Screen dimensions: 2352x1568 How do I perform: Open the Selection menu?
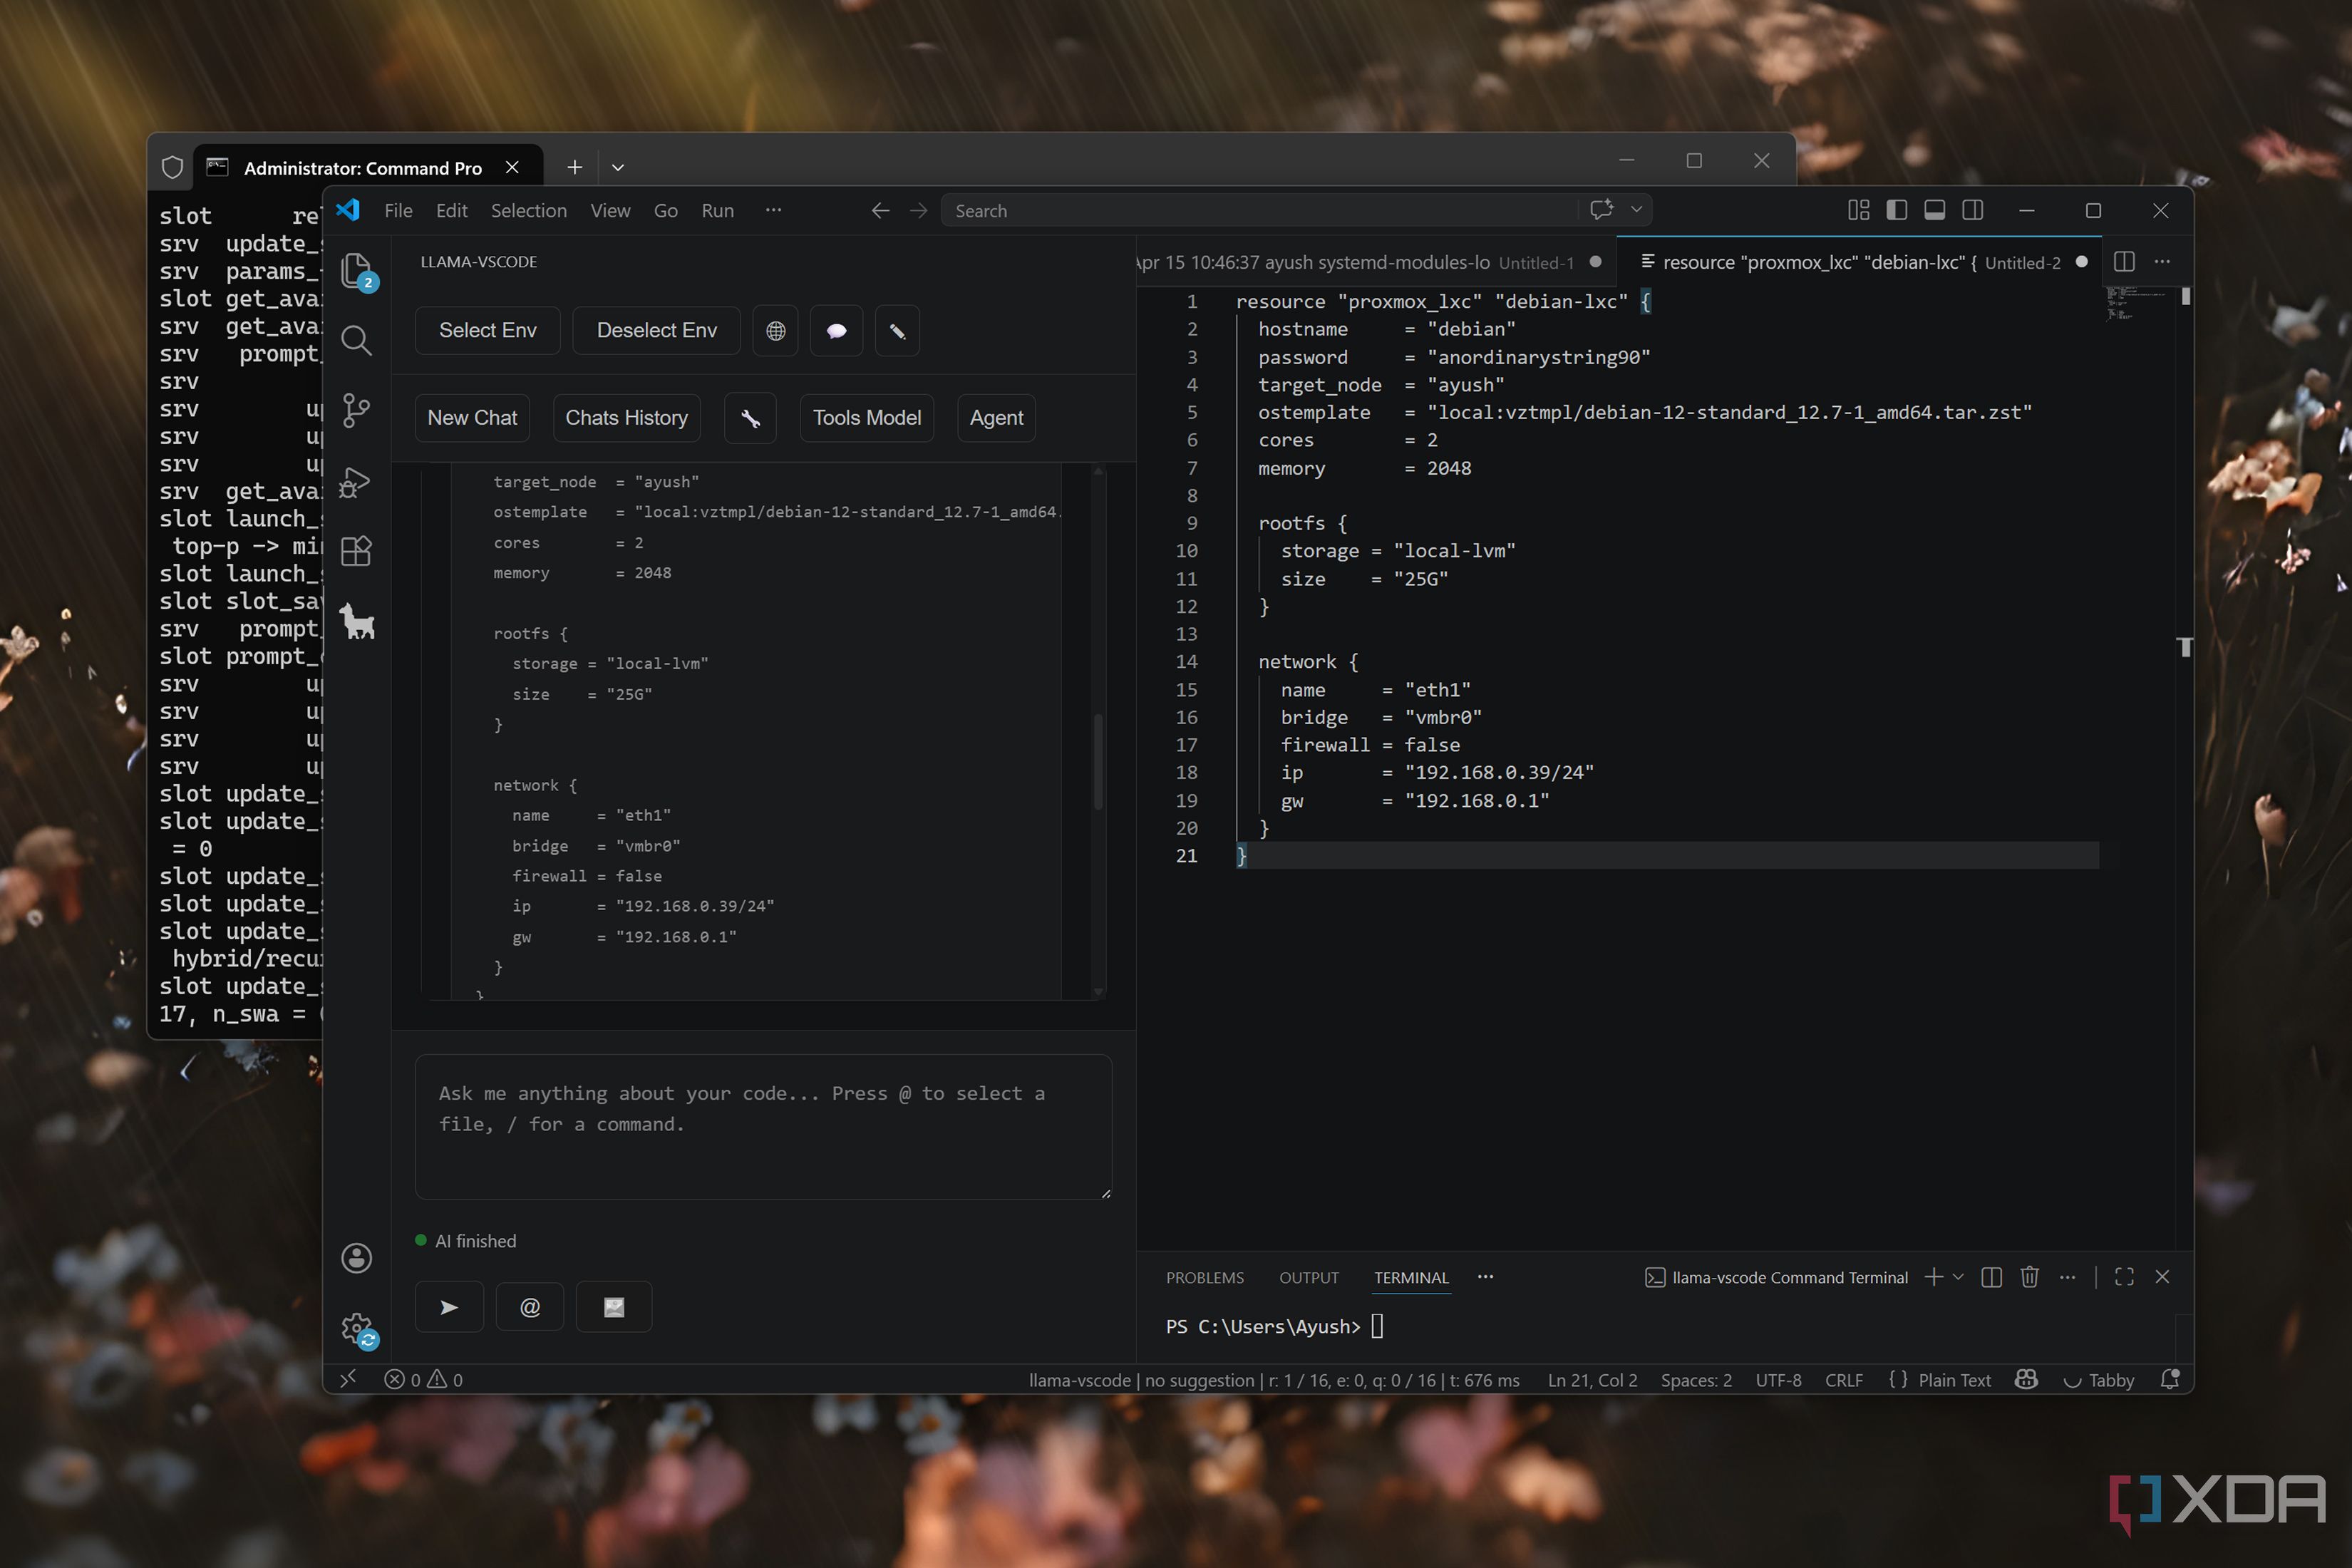pyautogui.click(x=529, y=211)
